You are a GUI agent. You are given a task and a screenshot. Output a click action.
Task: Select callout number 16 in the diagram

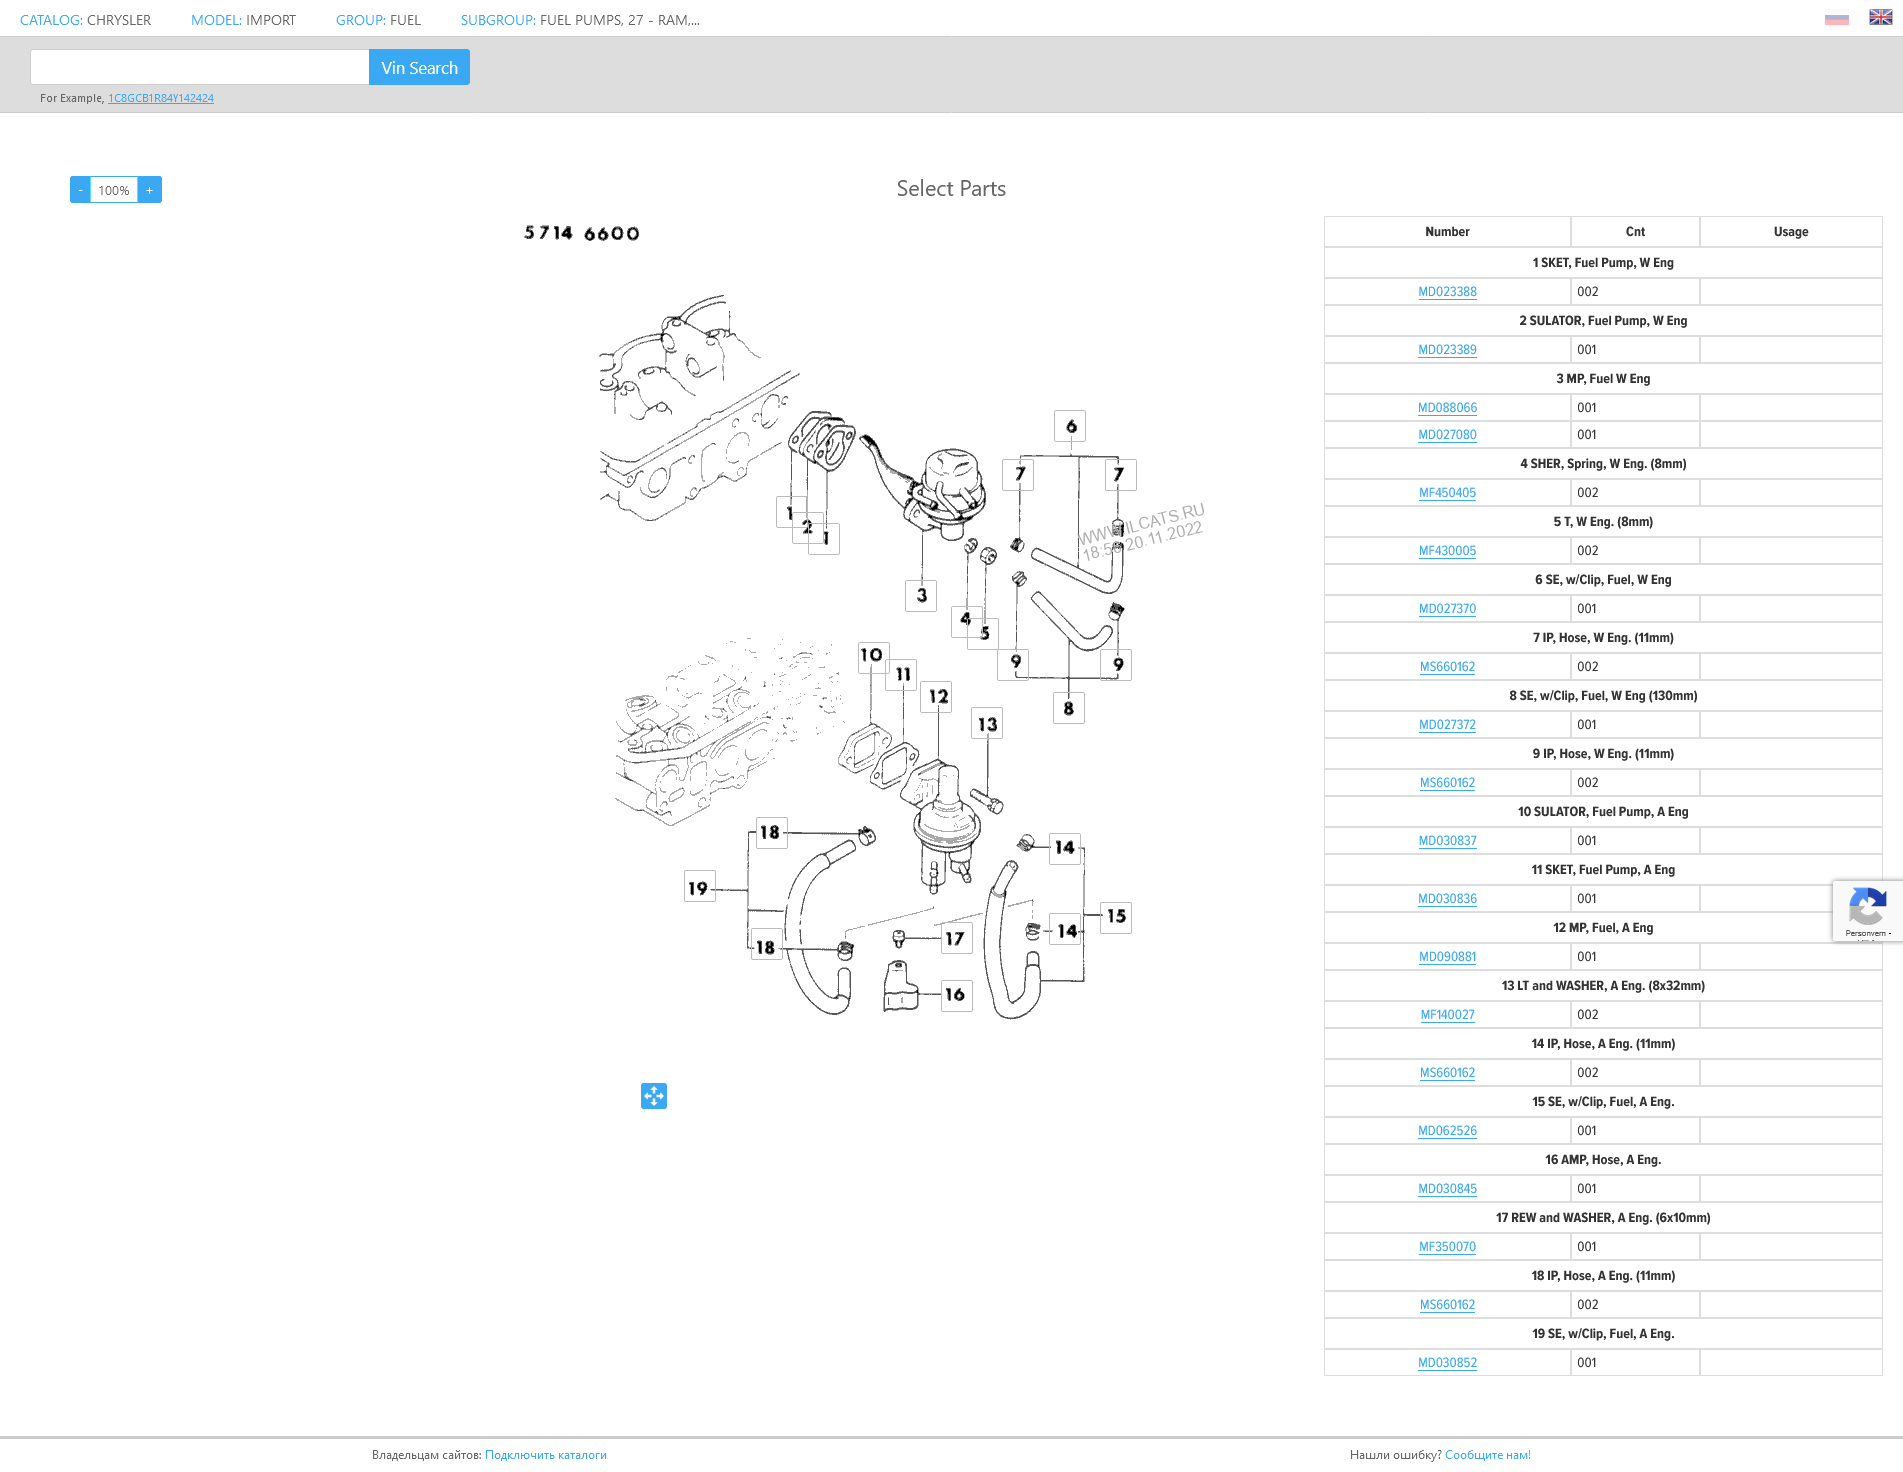coord(956,994)
